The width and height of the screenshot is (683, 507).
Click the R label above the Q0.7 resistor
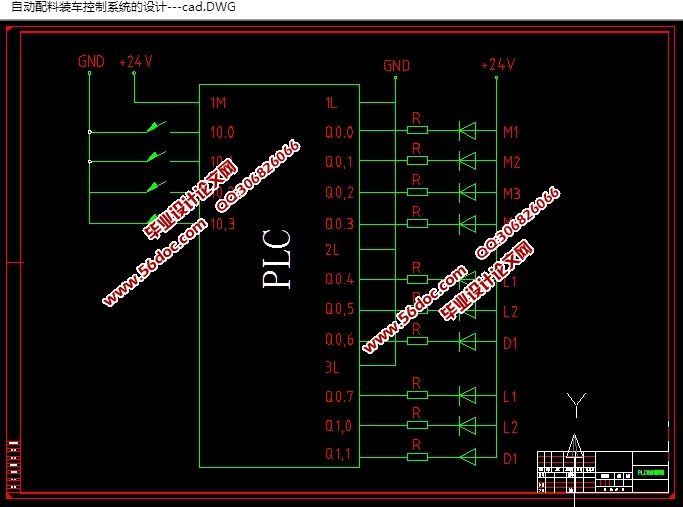pos(416,383)
